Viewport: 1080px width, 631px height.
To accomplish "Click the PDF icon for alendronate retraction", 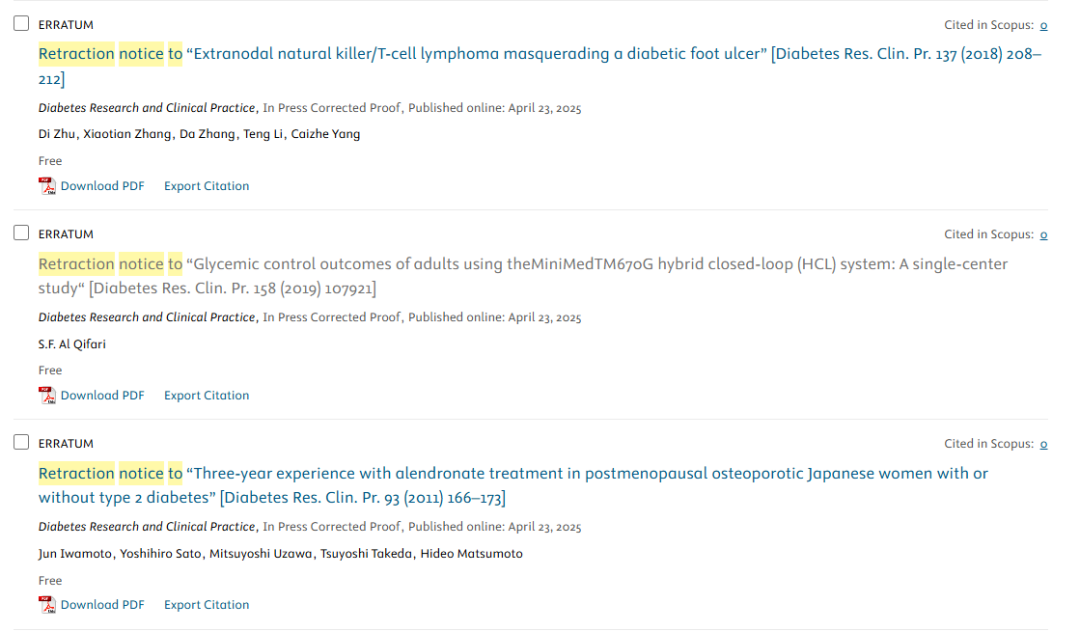I will 47,605.
